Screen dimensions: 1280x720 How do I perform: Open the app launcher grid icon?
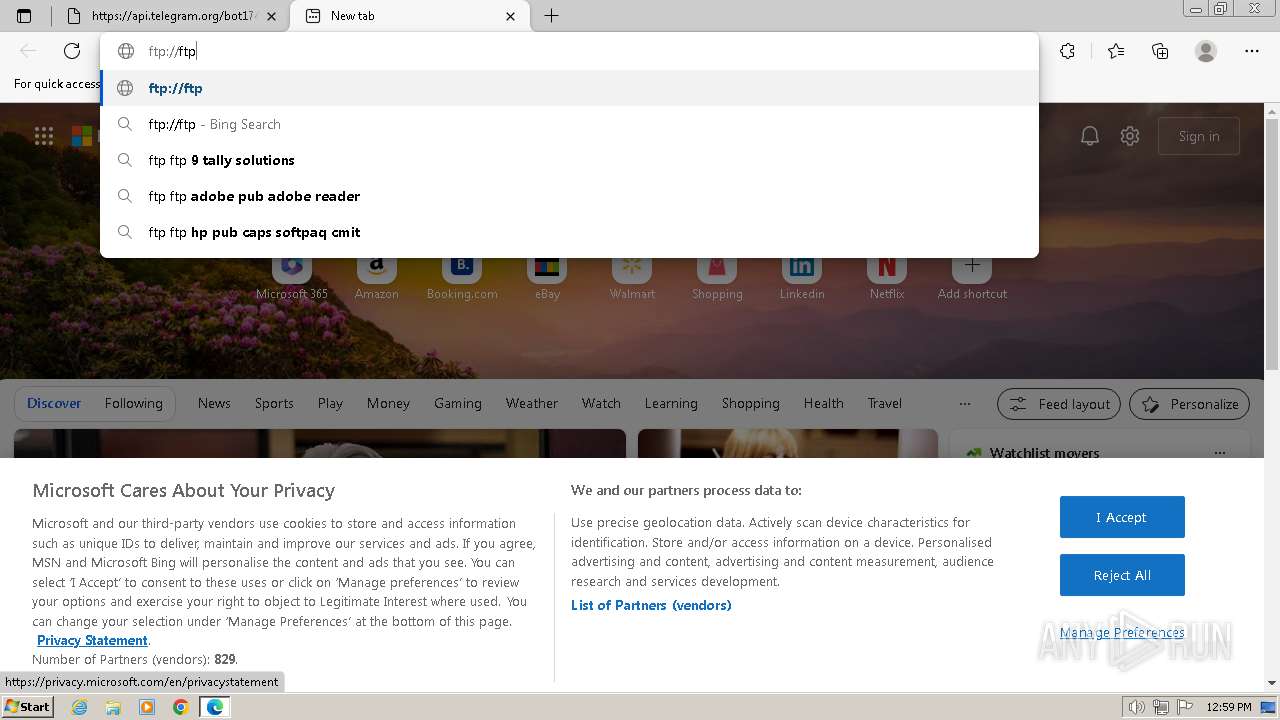pos(44,136)
